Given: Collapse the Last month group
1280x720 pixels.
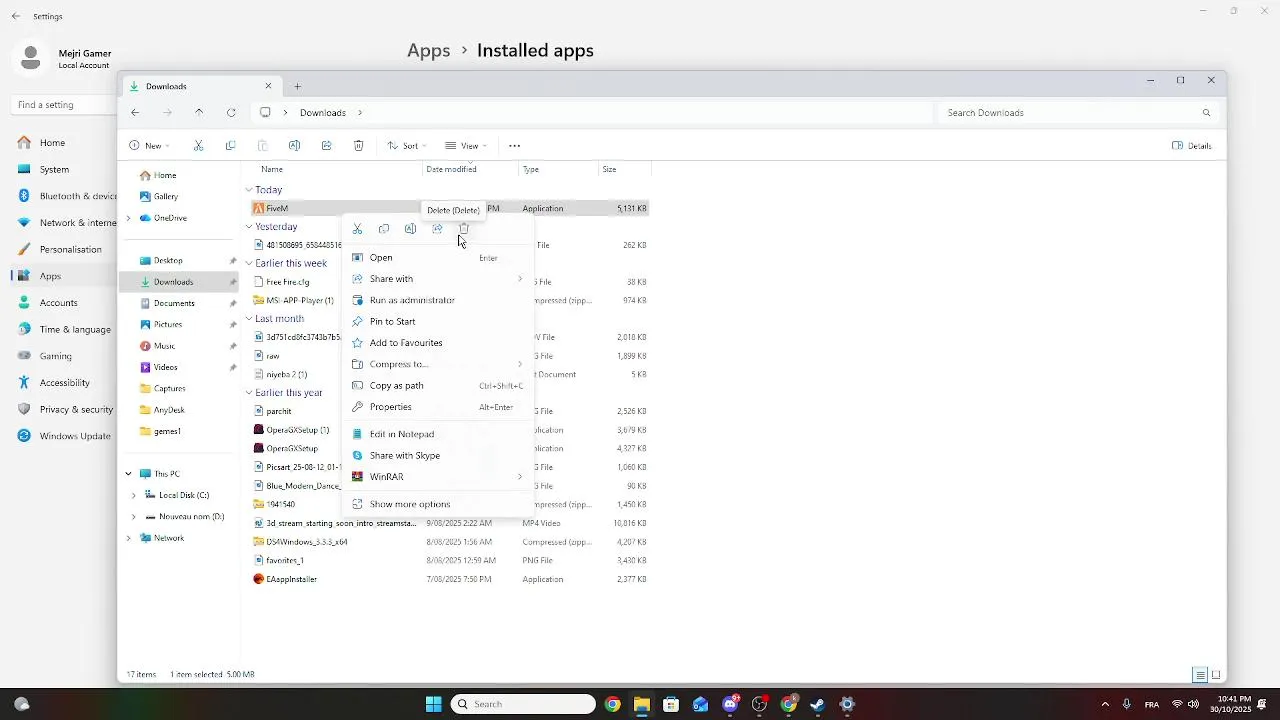Looking at the screenshot, I should (249, 319).
